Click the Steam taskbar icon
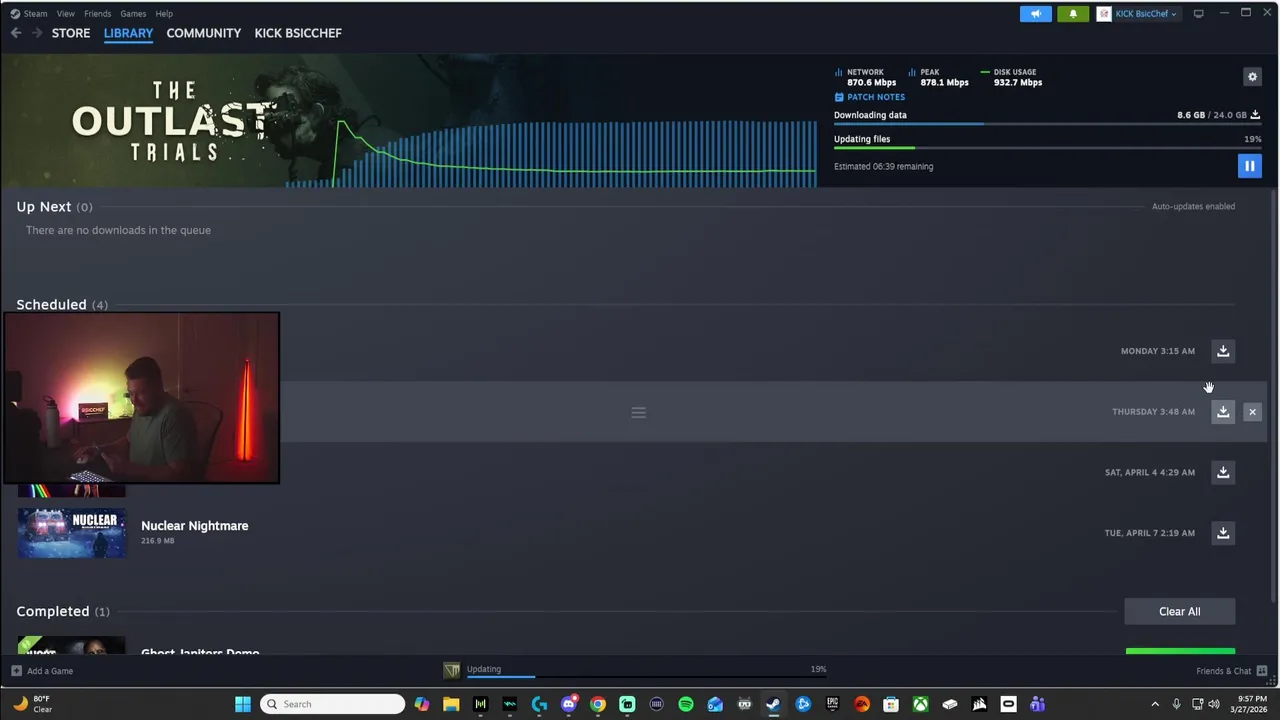 point(773,704)
